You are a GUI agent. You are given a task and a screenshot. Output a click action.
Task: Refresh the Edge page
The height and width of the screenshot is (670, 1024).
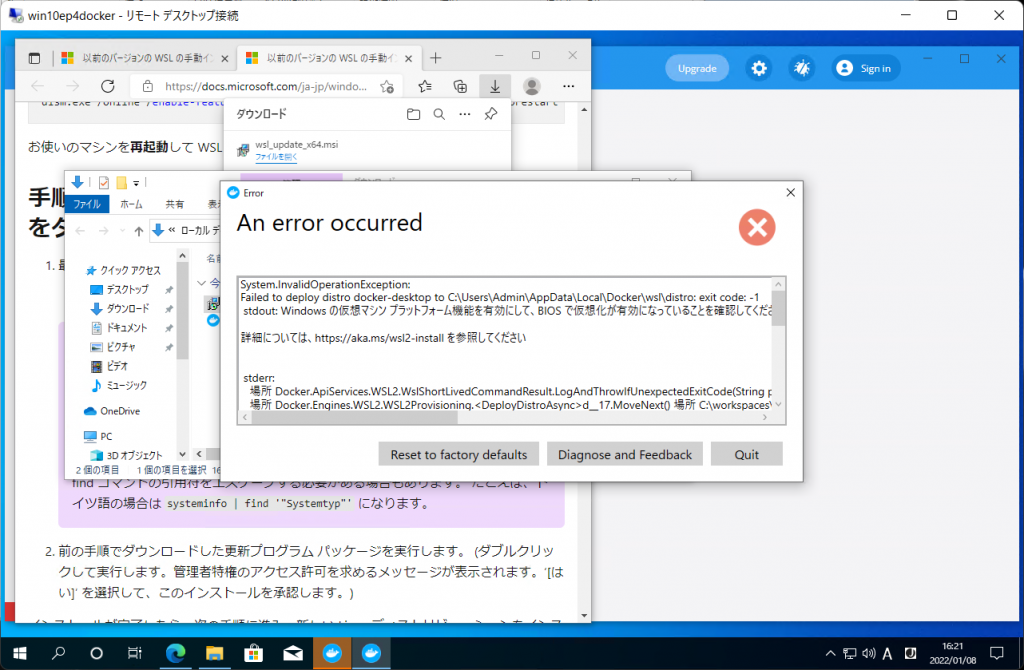pyautogui.click(x=108, y=86)
